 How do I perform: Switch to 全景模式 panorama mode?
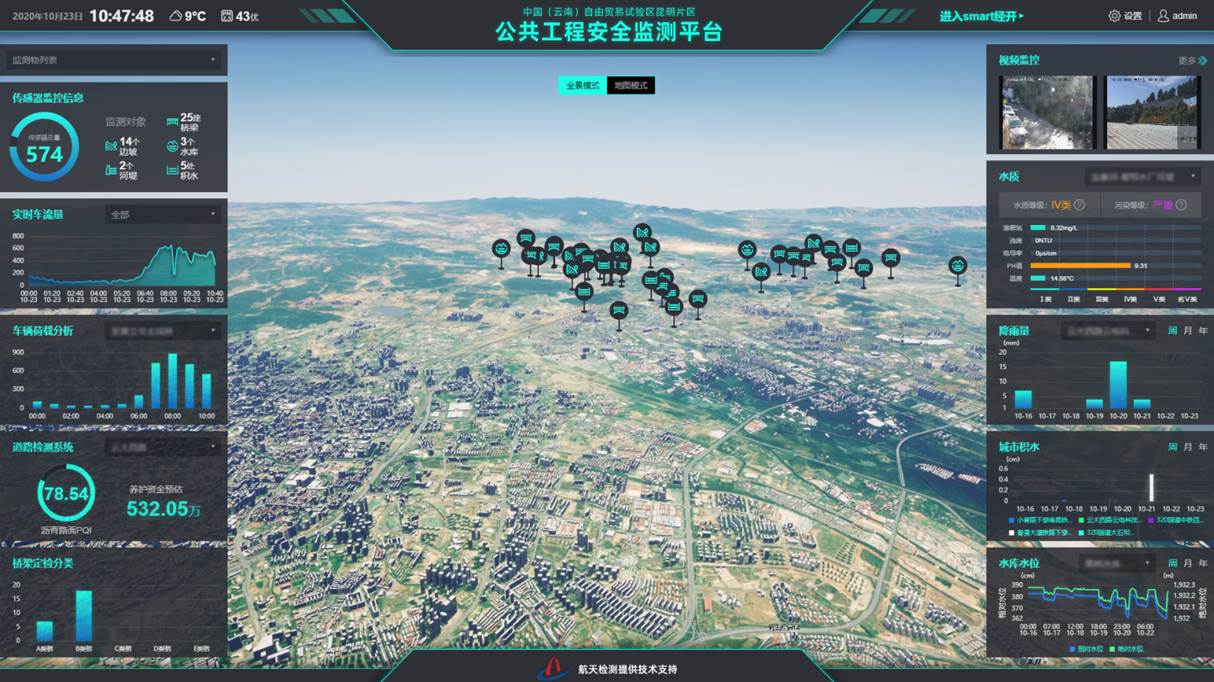(x=582, y=86)
